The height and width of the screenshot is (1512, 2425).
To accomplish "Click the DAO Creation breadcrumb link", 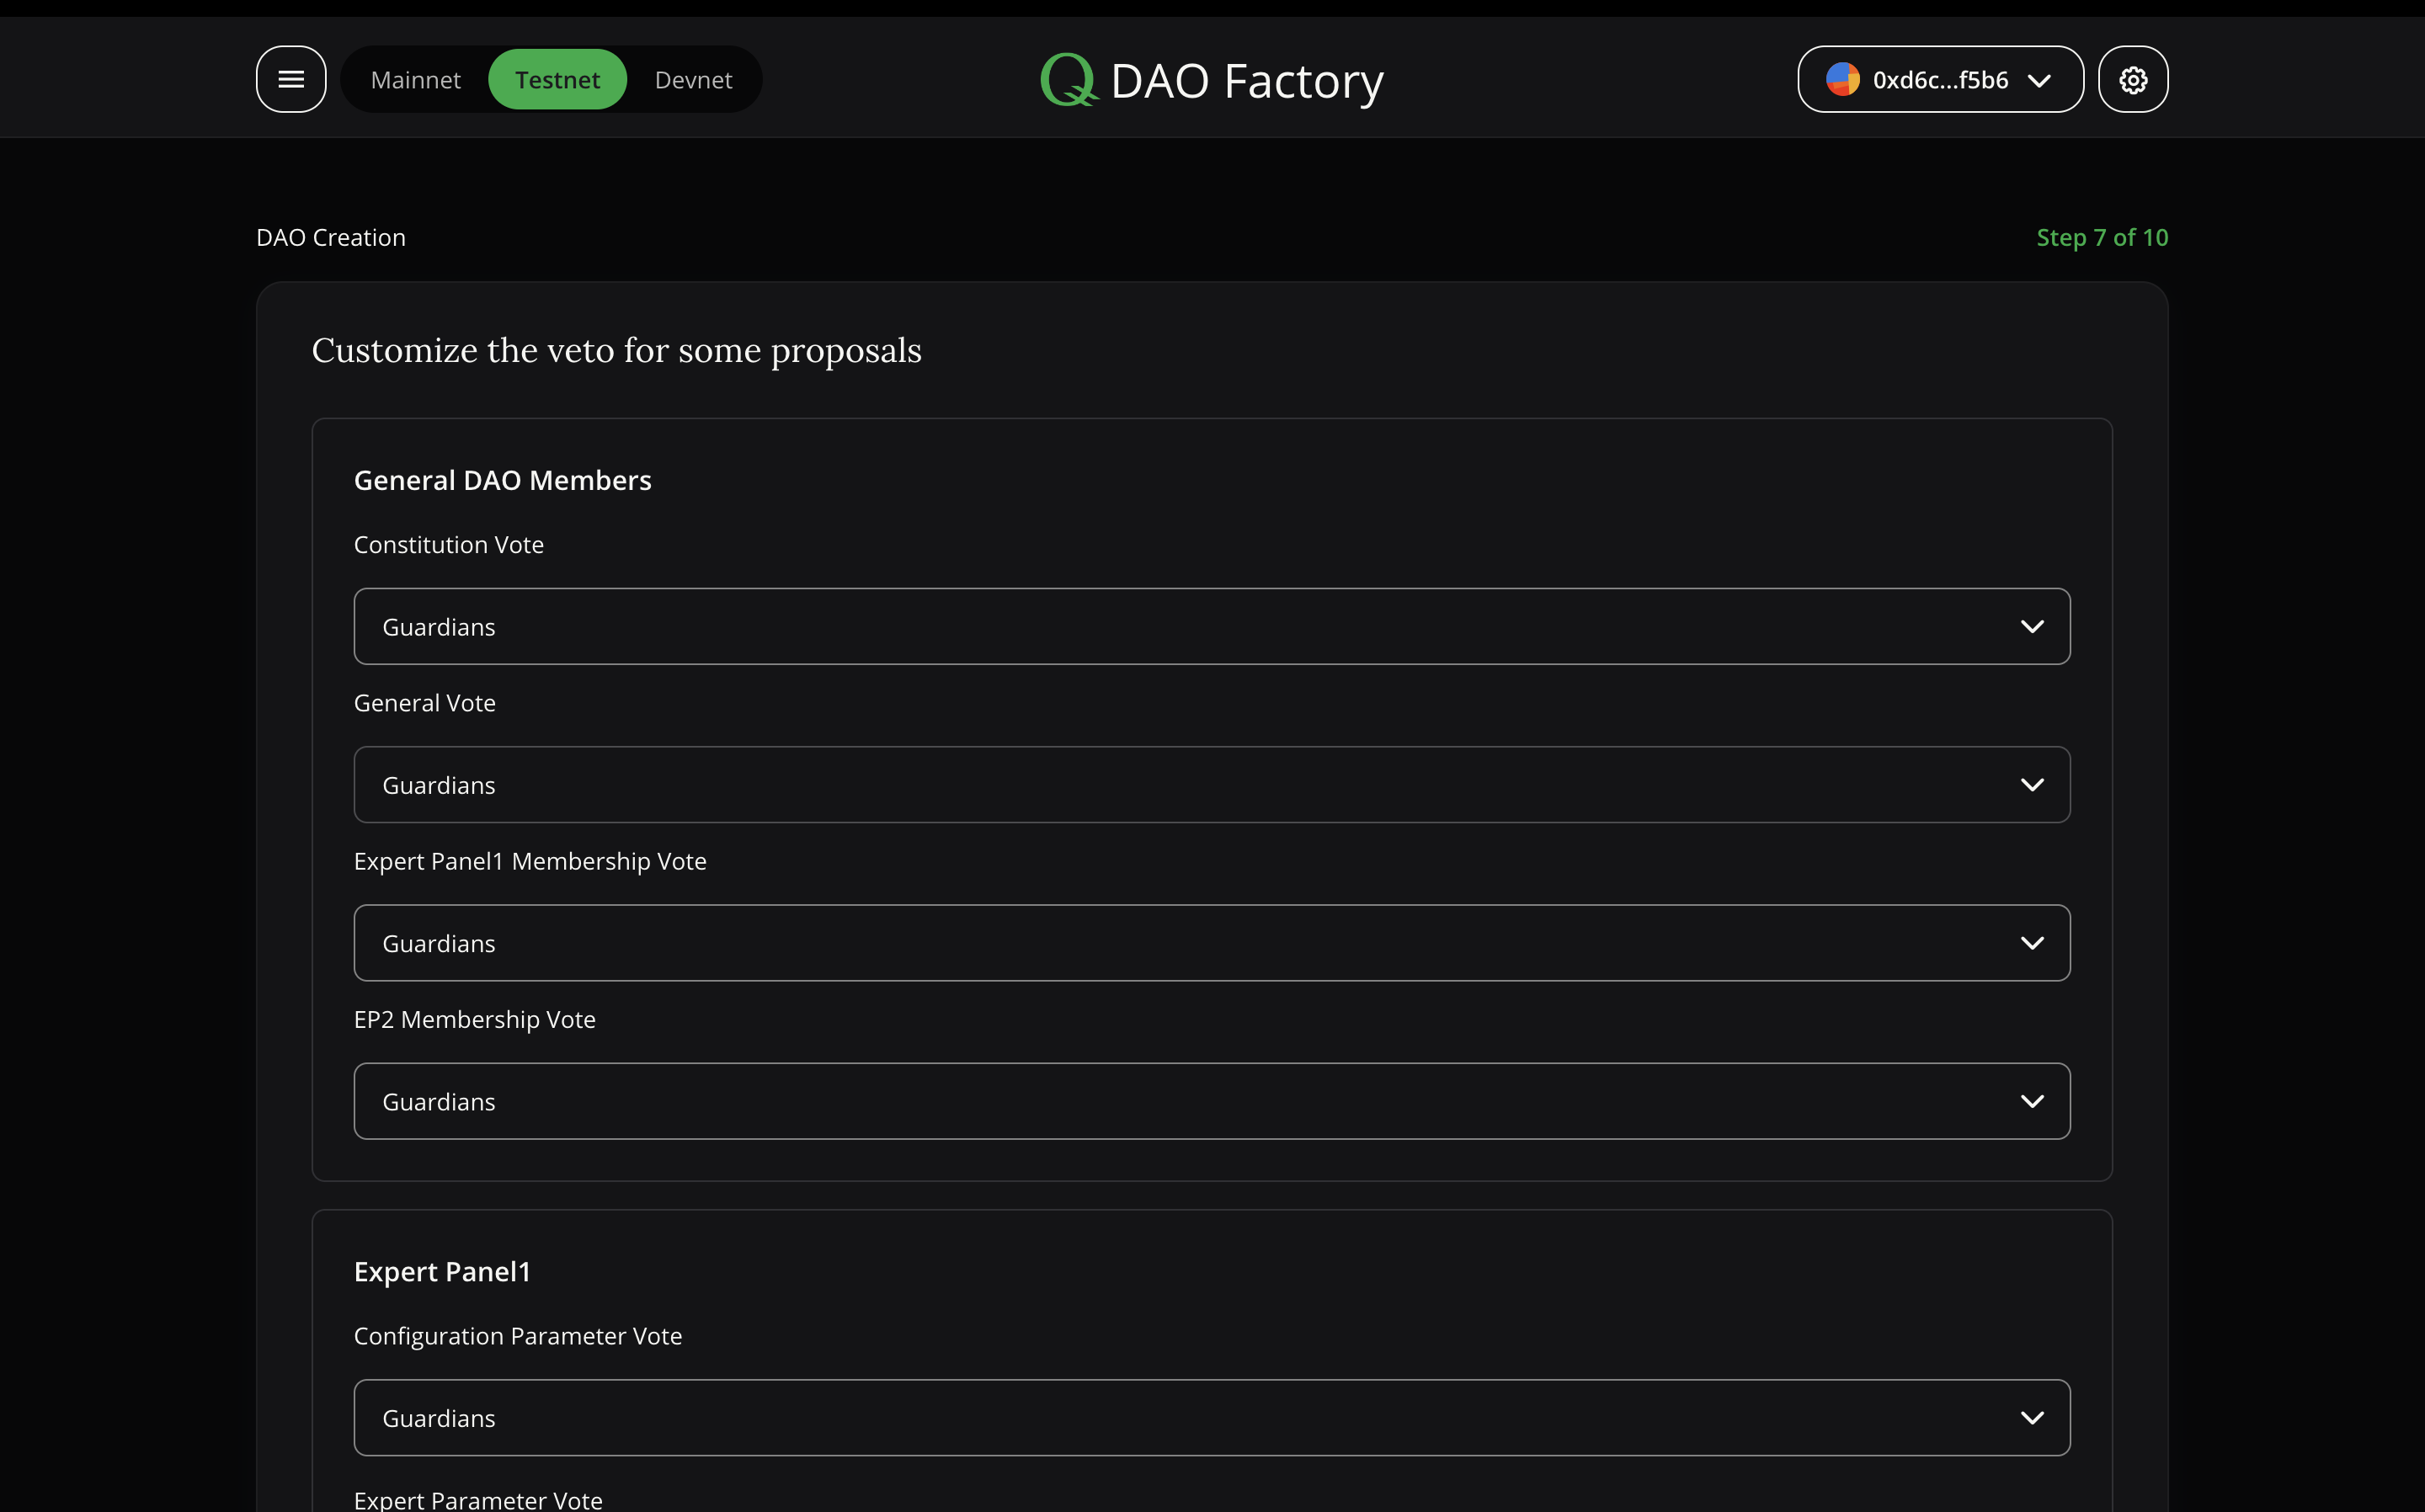I will click(x=331, y=237).
